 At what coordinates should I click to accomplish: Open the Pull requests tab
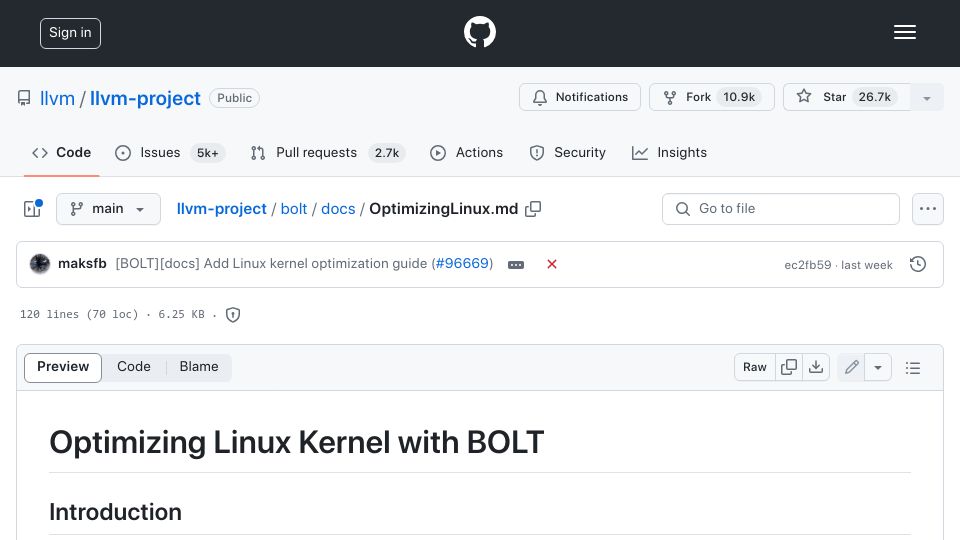pyautogui.click(x=328, y=152)
